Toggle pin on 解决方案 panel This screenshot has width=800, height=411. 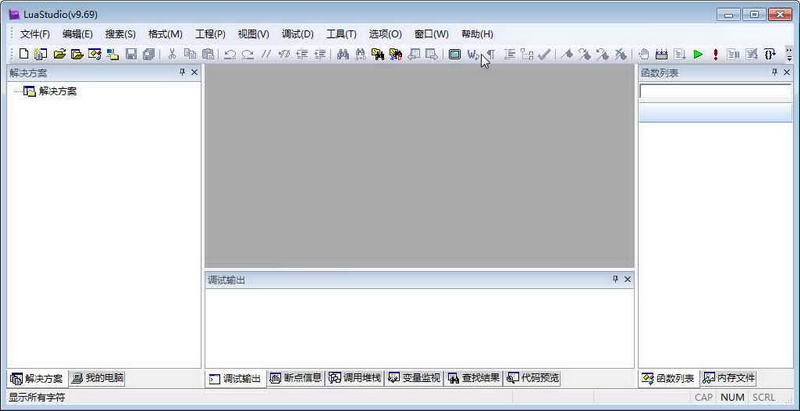(183, 72)
